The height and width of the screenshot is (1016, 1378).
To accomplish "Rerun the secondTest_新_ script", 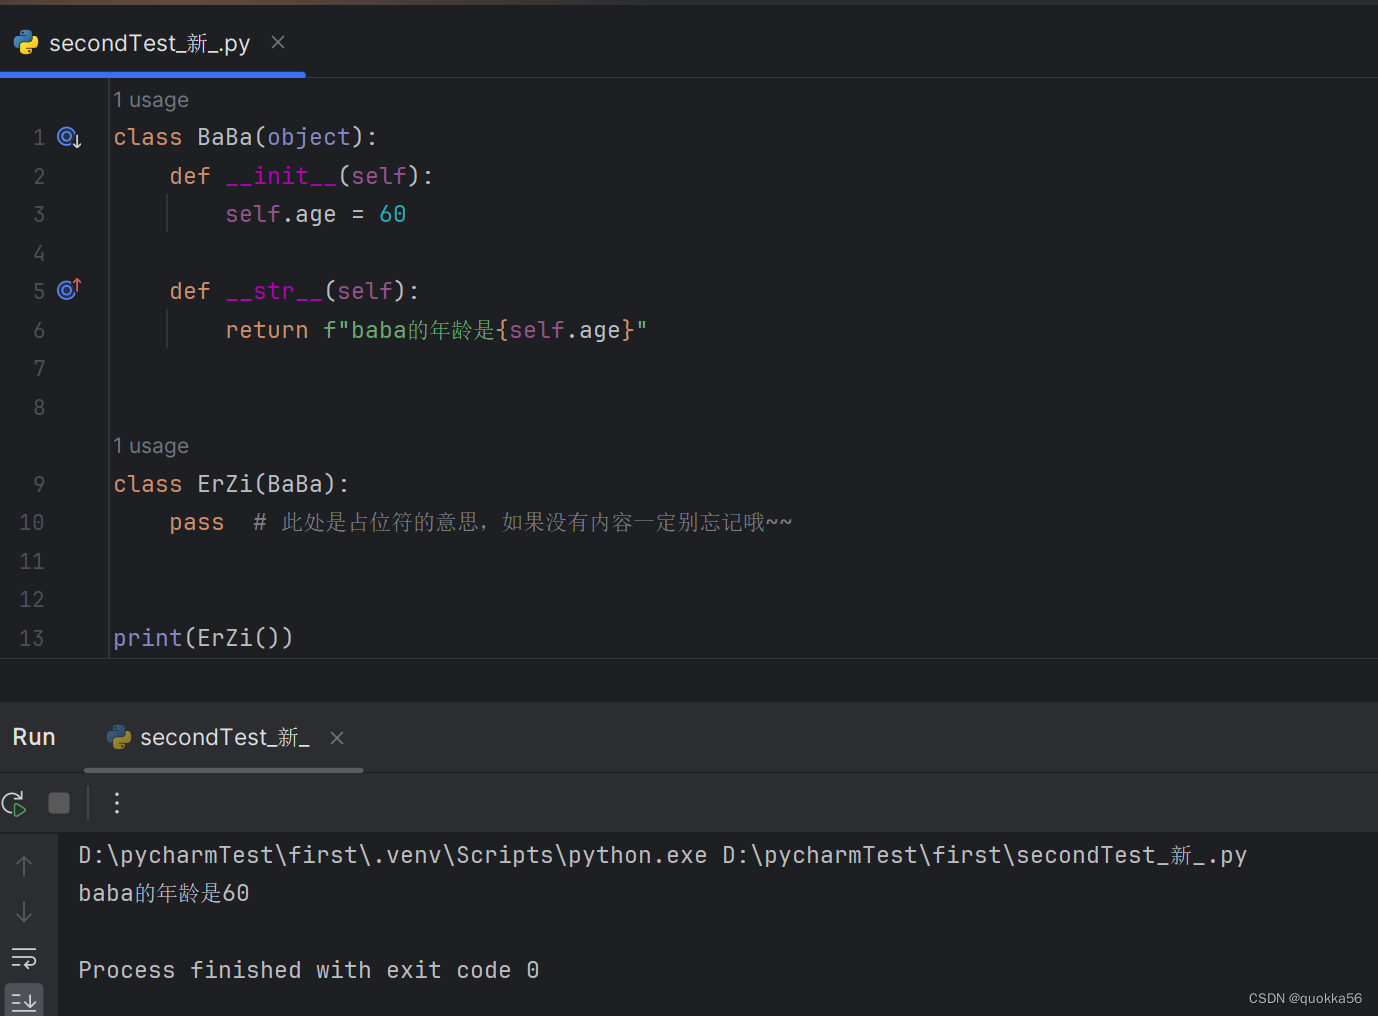I will (x=14, y=803).
